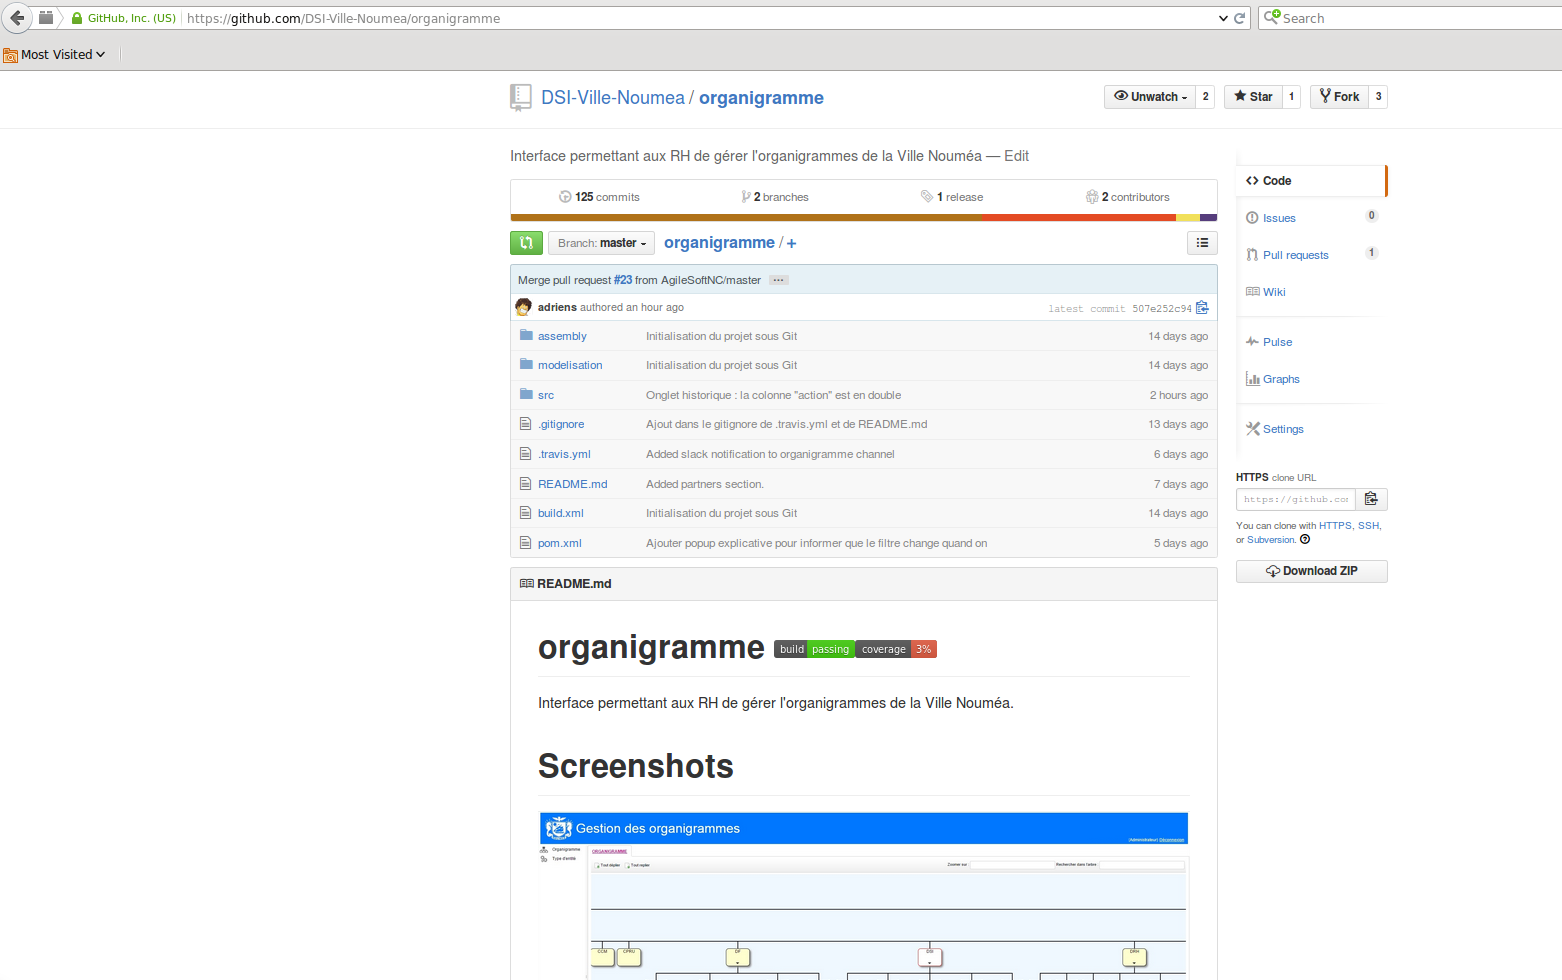The image size is (1562, 980).
Task: Click the Edit description link
Action: click(x=1016, y=156)
